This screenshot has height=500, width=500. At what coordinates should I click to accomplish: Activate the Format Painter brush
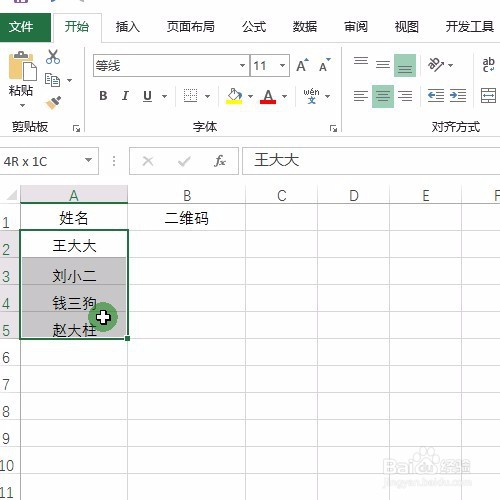[x=53, y=103]
